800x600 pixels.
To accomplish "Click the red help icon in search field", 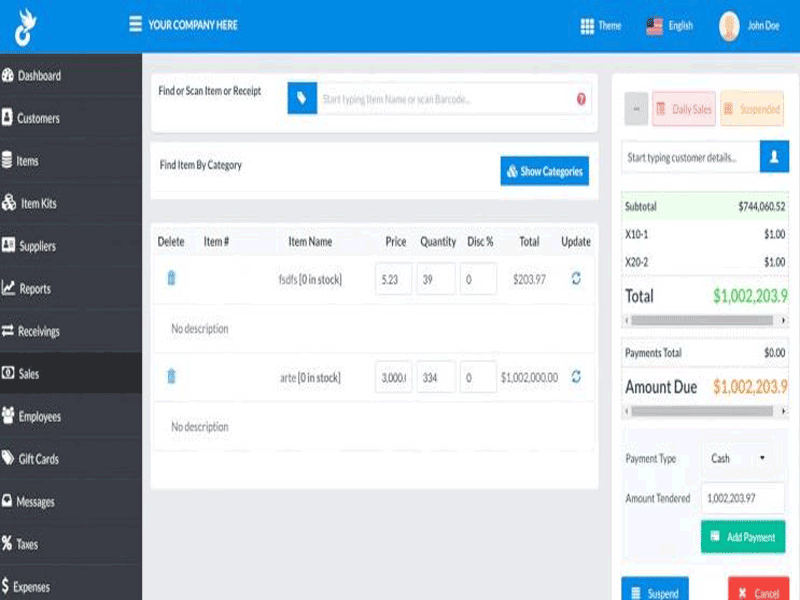I will 581,99.
